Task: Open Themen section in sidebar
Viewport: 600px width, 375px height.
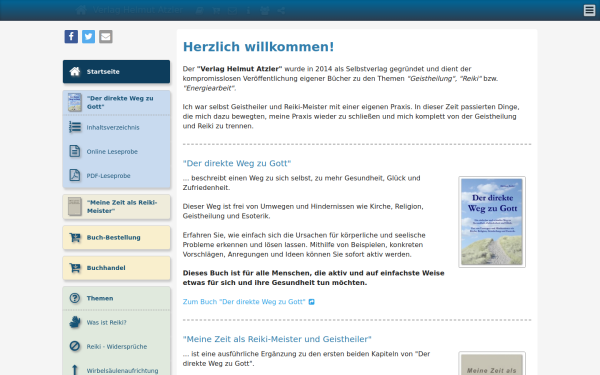Action: pos(116,298)
